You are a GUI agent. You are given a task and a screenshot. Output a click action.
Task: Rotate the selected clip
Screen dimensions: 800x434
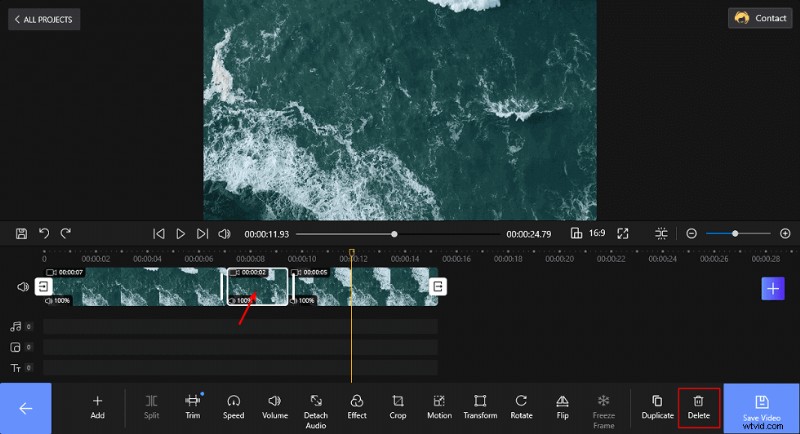coord(521,407)
